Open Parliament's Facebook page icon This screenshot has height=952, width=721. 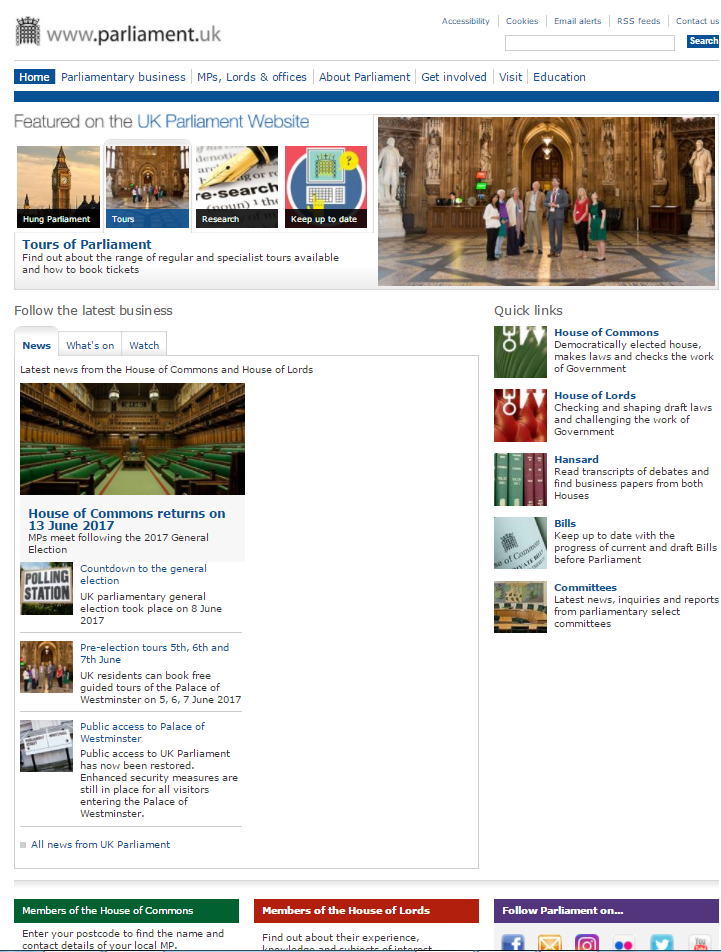(x=513, y=944)
